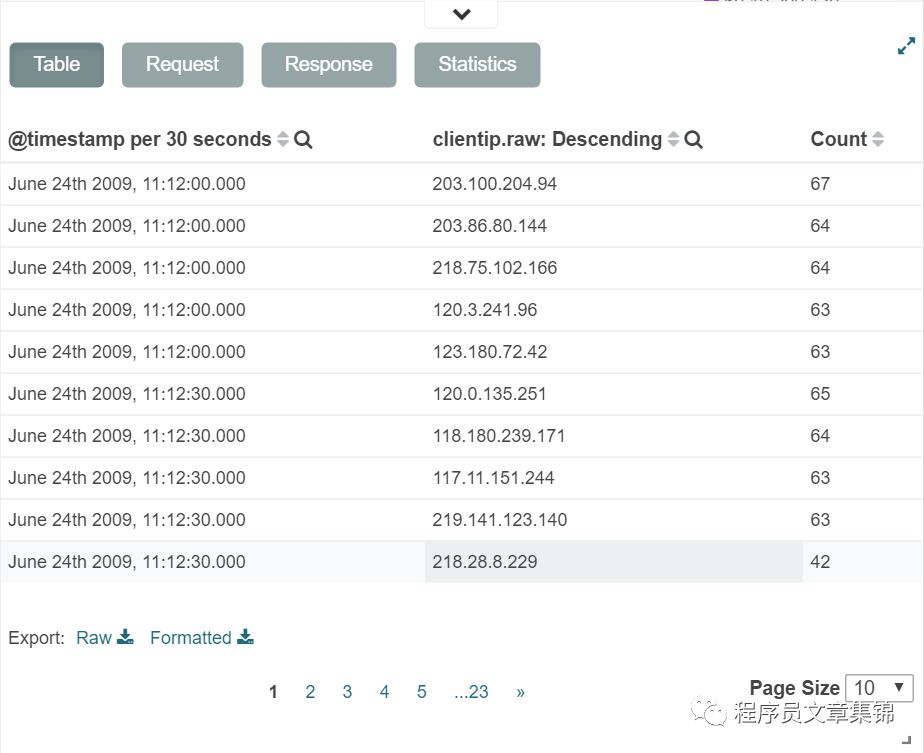The image size is (924, 753).
Task: Sort by the @timestamp column arrows
Action: pos(283,140)
